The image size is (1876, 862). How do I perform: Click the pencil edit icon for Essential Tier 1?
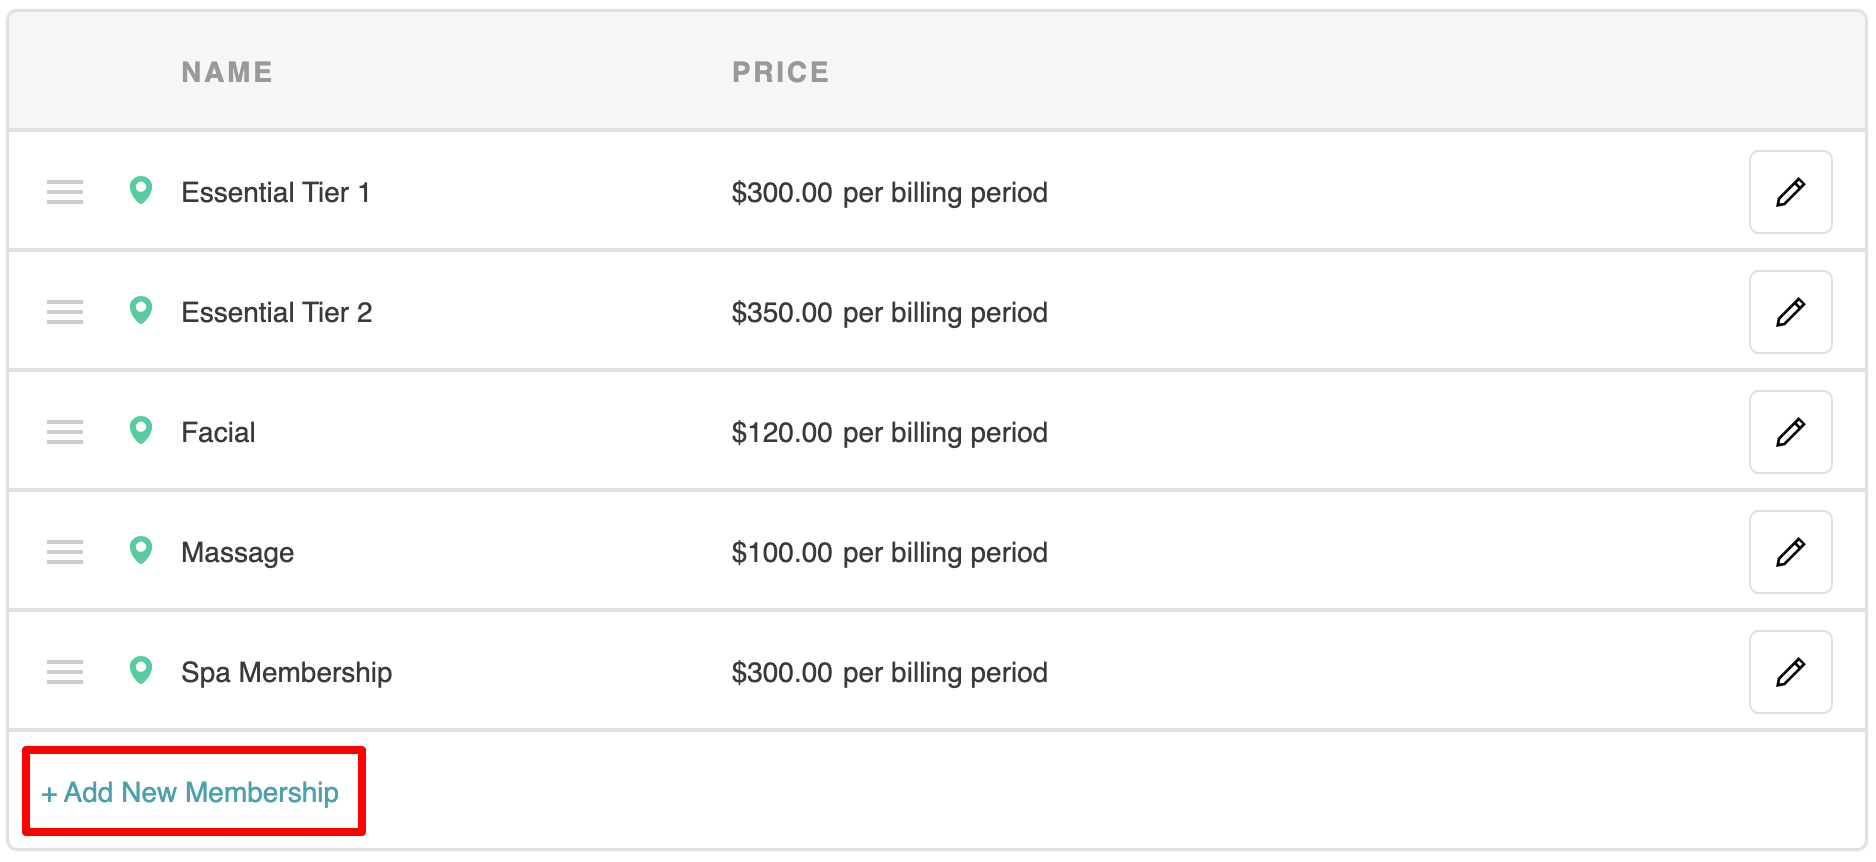coord(1790,192)
